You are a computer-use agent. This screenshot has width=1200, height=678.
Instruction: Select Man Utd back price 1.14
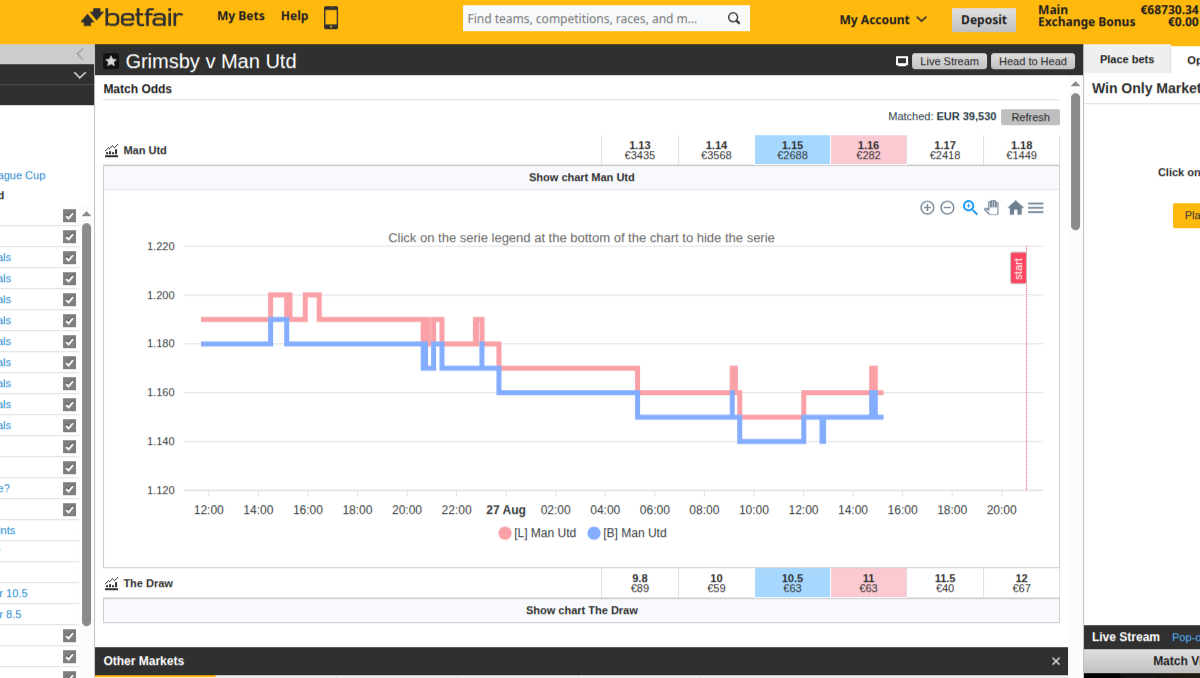coord(716,150)
